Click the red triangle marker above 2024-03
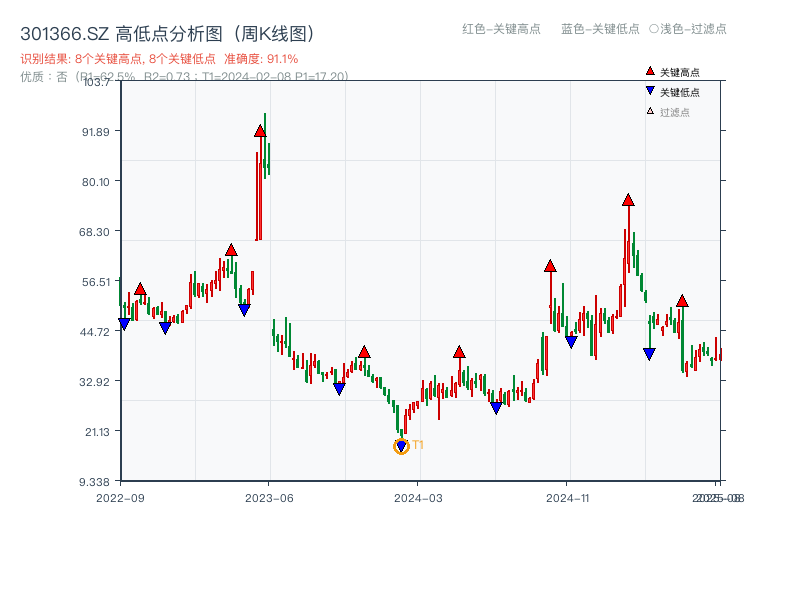 tap(460, 351)
